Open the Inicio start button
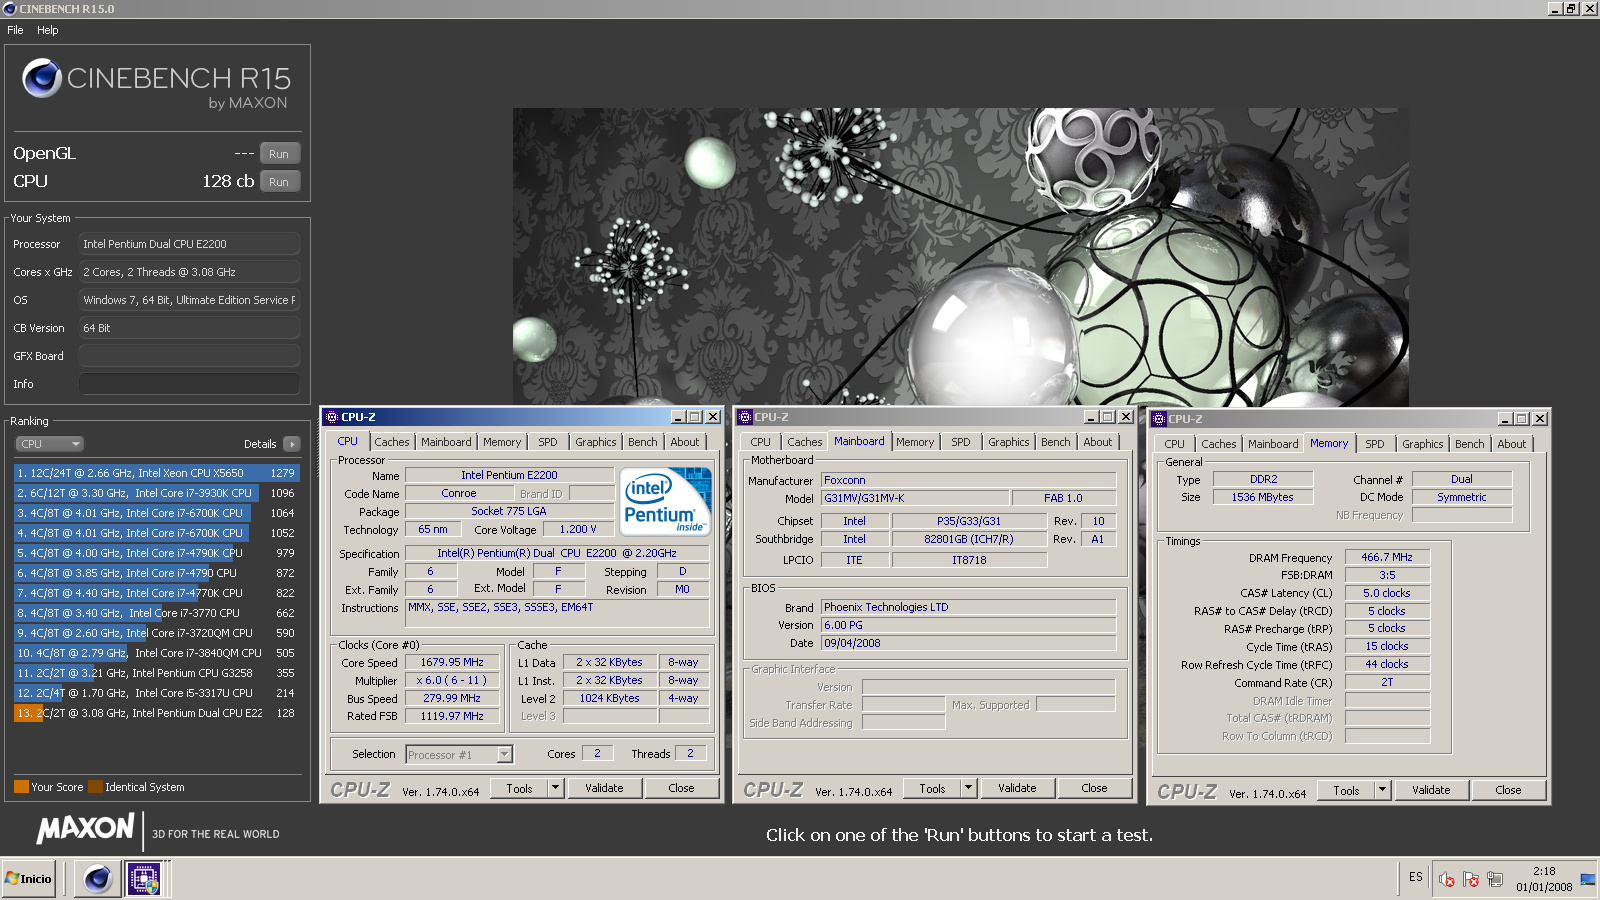1600x900 pixels. coord(29,879)
